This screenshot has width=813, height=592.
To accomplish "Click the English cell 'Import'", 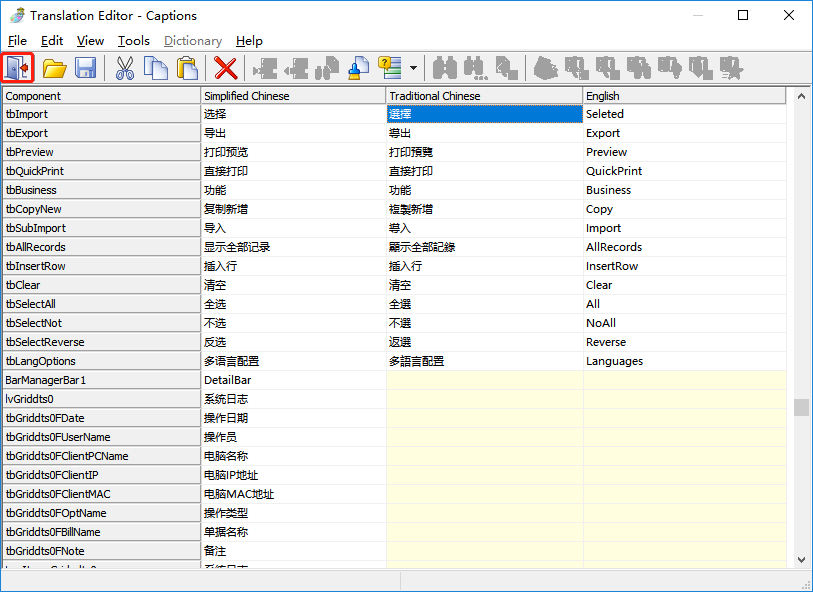I will click(684, 228).
